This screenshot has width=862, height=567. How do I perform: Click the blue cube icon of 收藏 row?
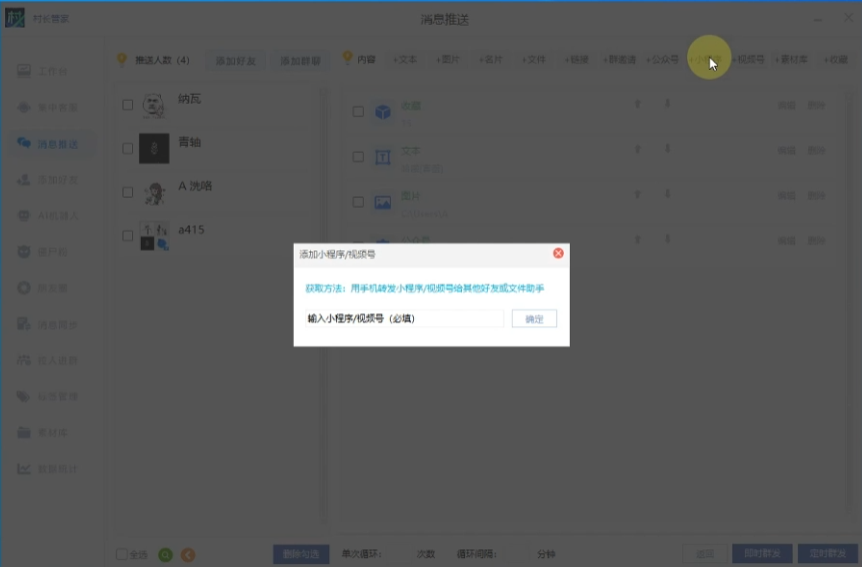coord(383,112)
